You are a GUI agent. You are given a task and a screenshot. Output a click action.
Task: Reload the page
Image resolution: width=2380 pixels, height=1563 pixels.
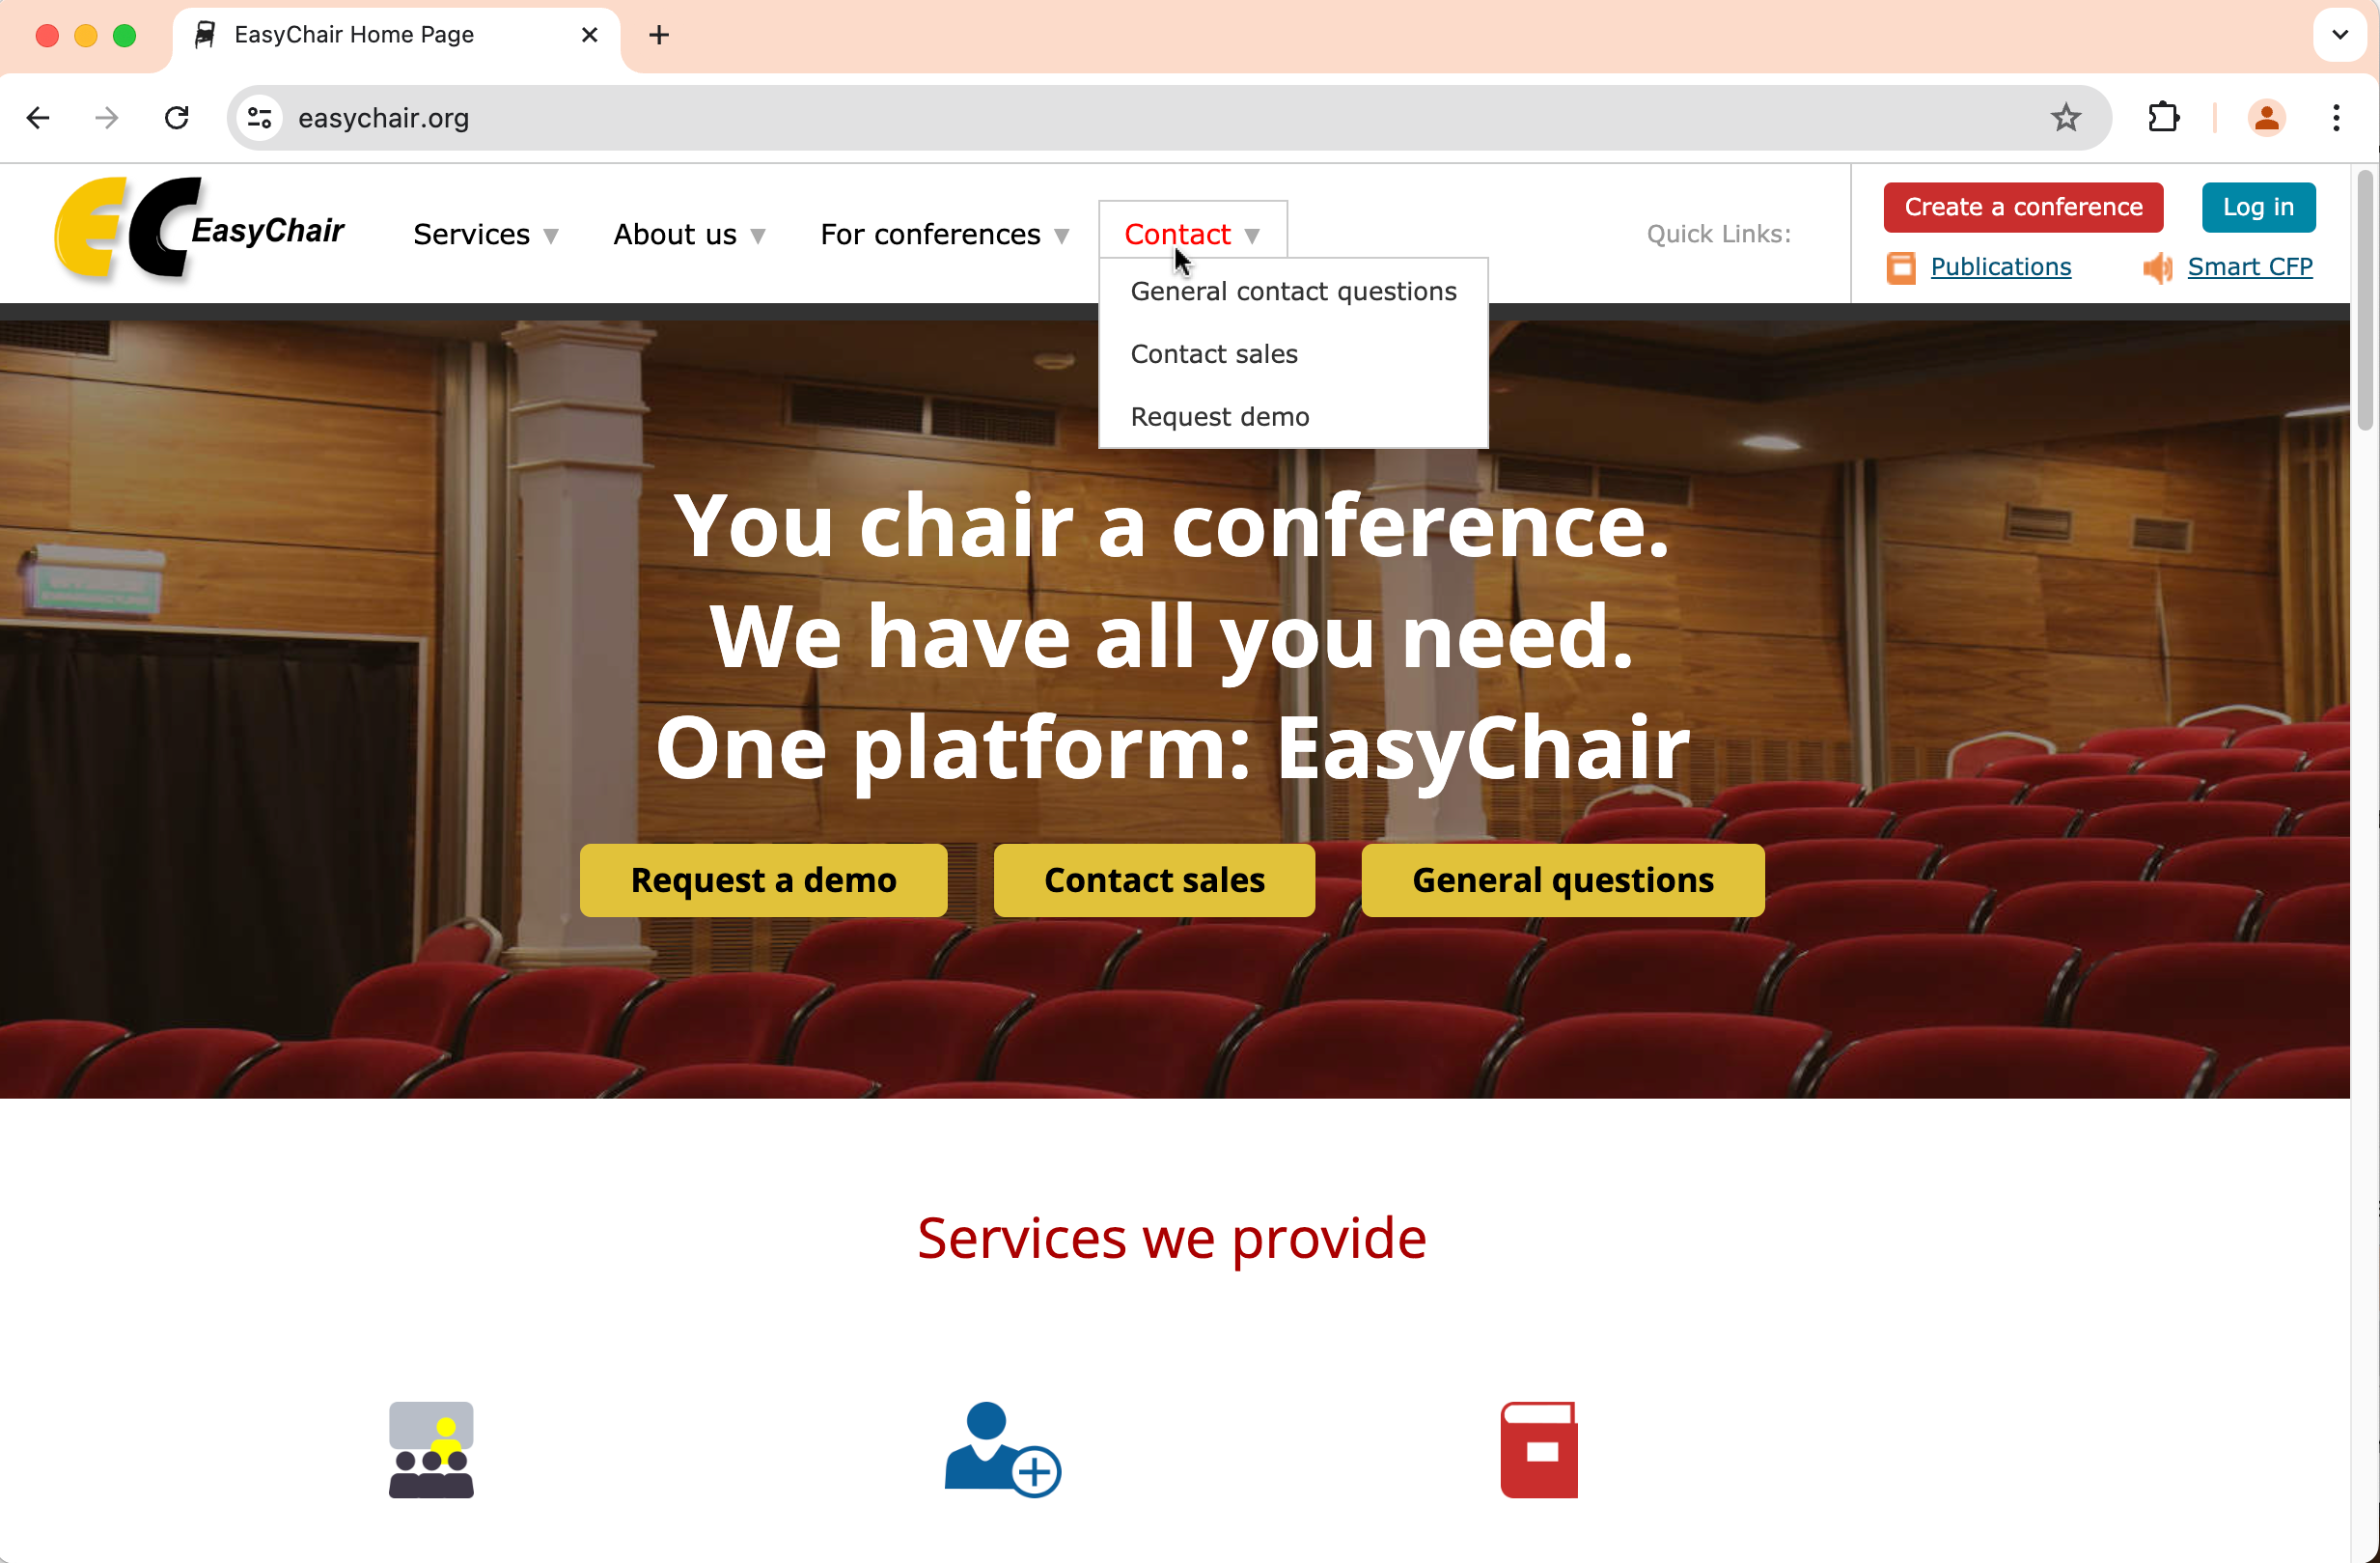coord(177,118)
